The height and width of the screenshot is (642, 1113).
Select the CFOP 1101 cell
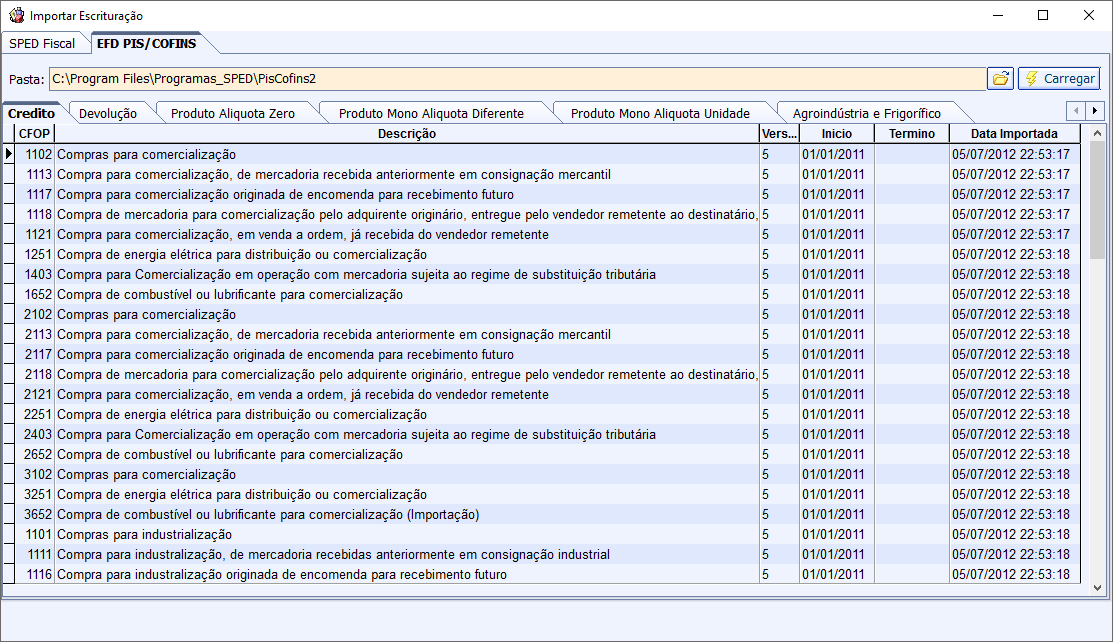point(35,534)
